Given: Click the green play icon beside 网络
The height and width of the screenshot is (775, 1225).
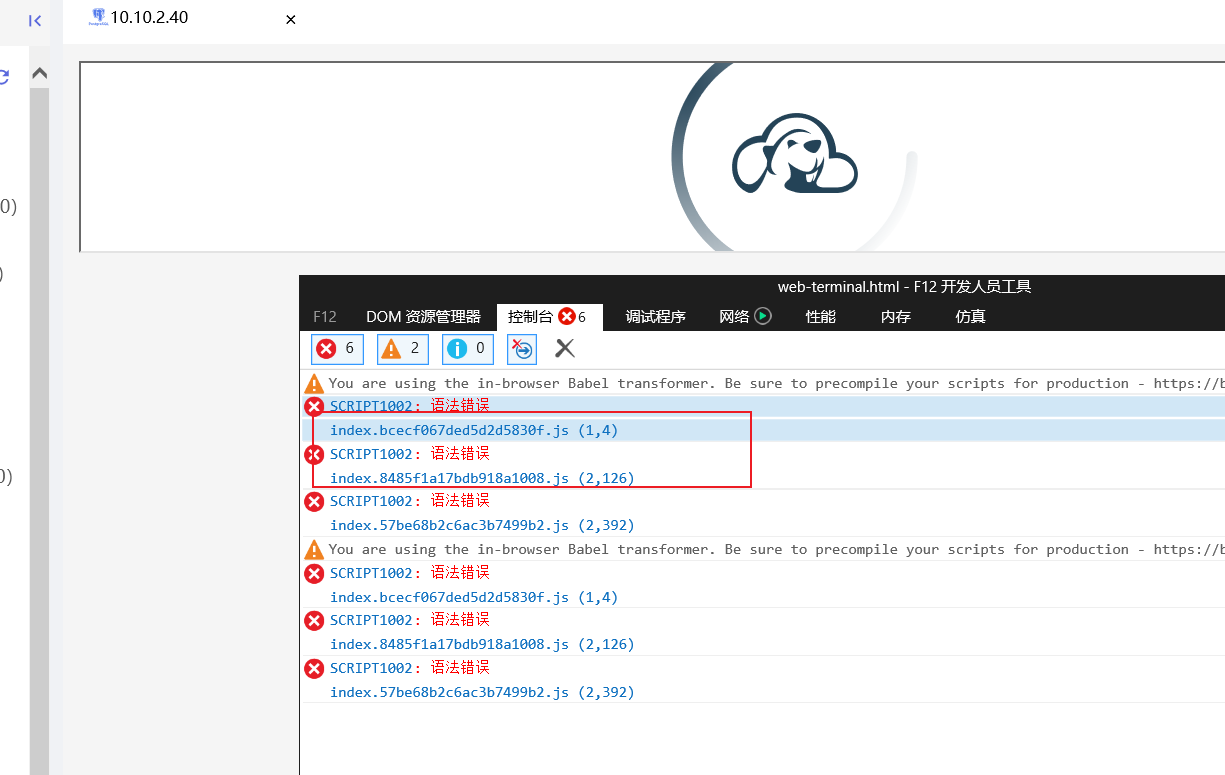Looking at the screenshot, I should tap(763, 316).
